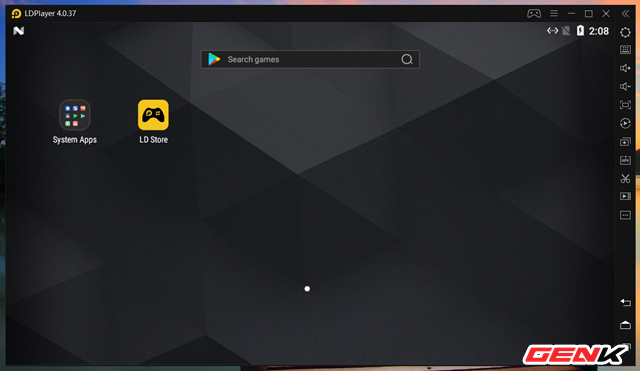
Task: Collapse the sidebar with double chevron
Action: pos(625,13)
